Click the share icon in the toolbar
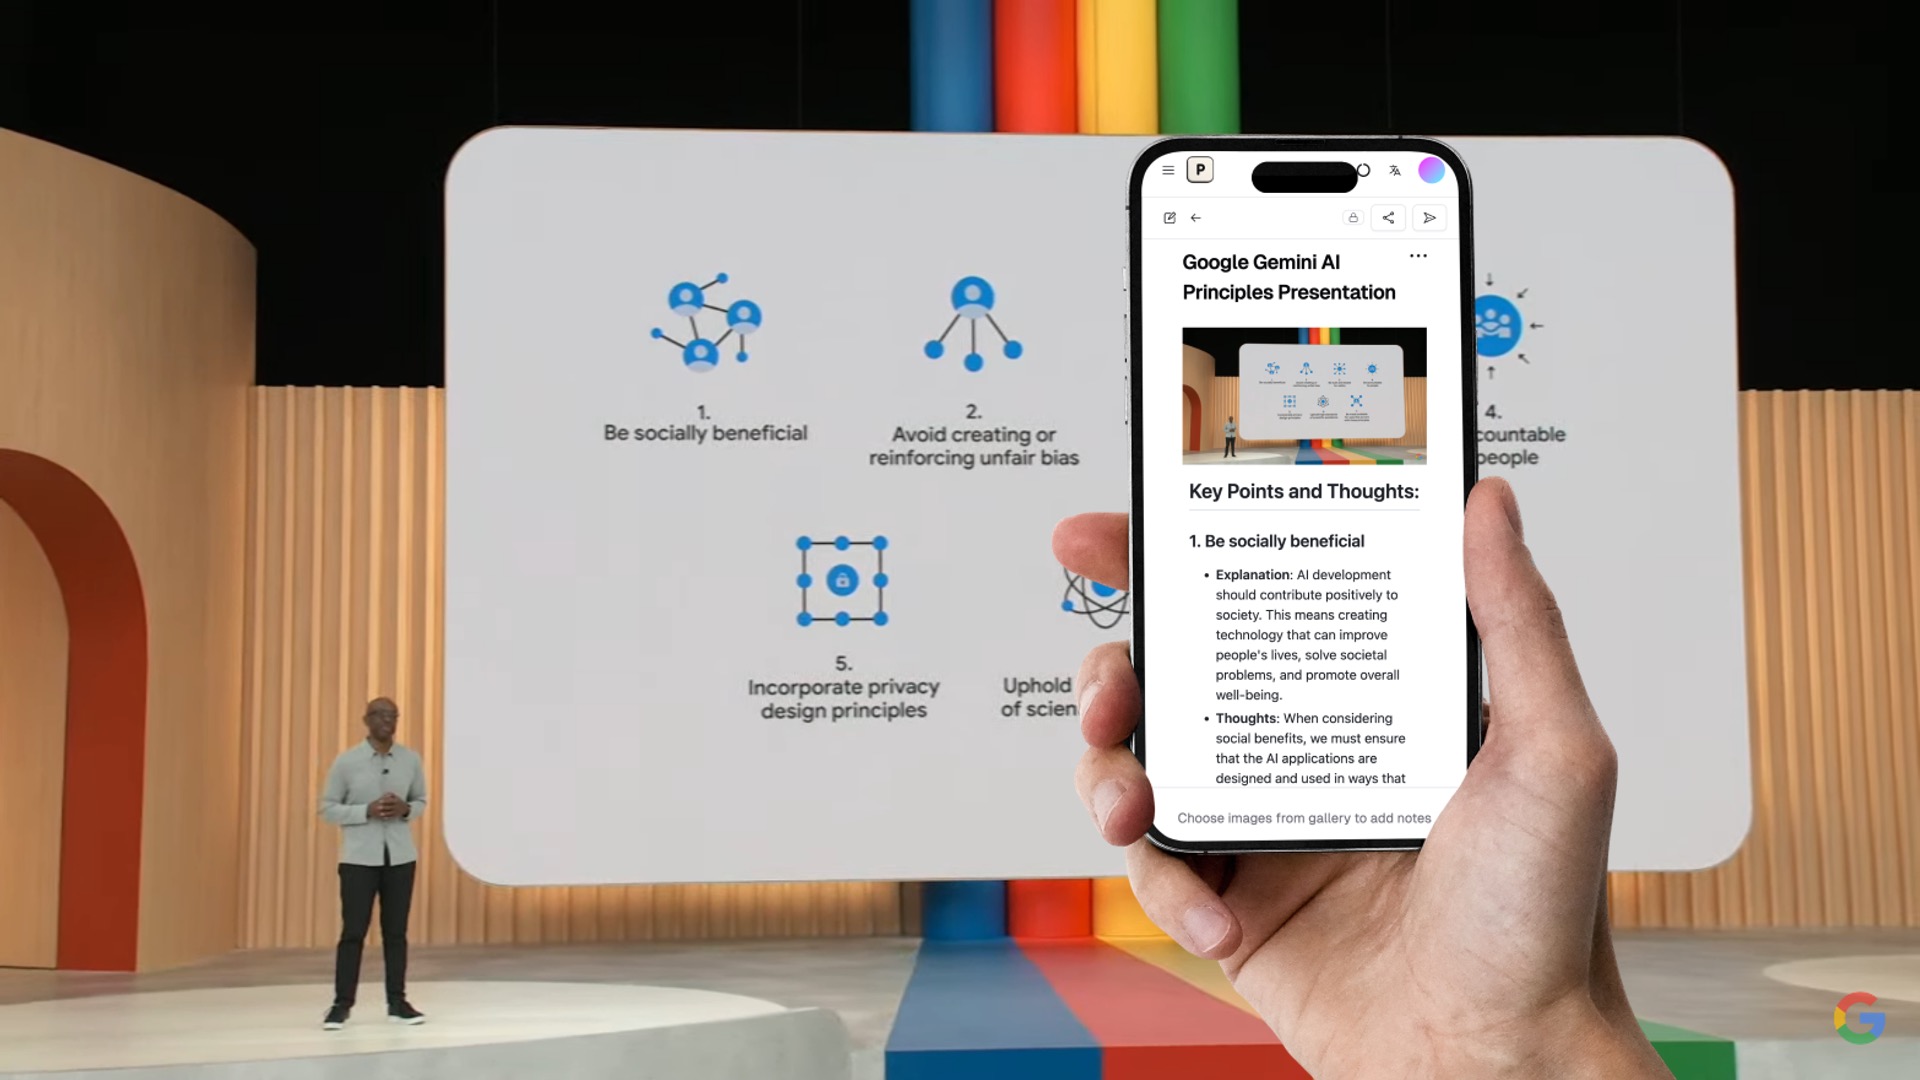Viewport: 1920px width, 1080px height. 1387,218
